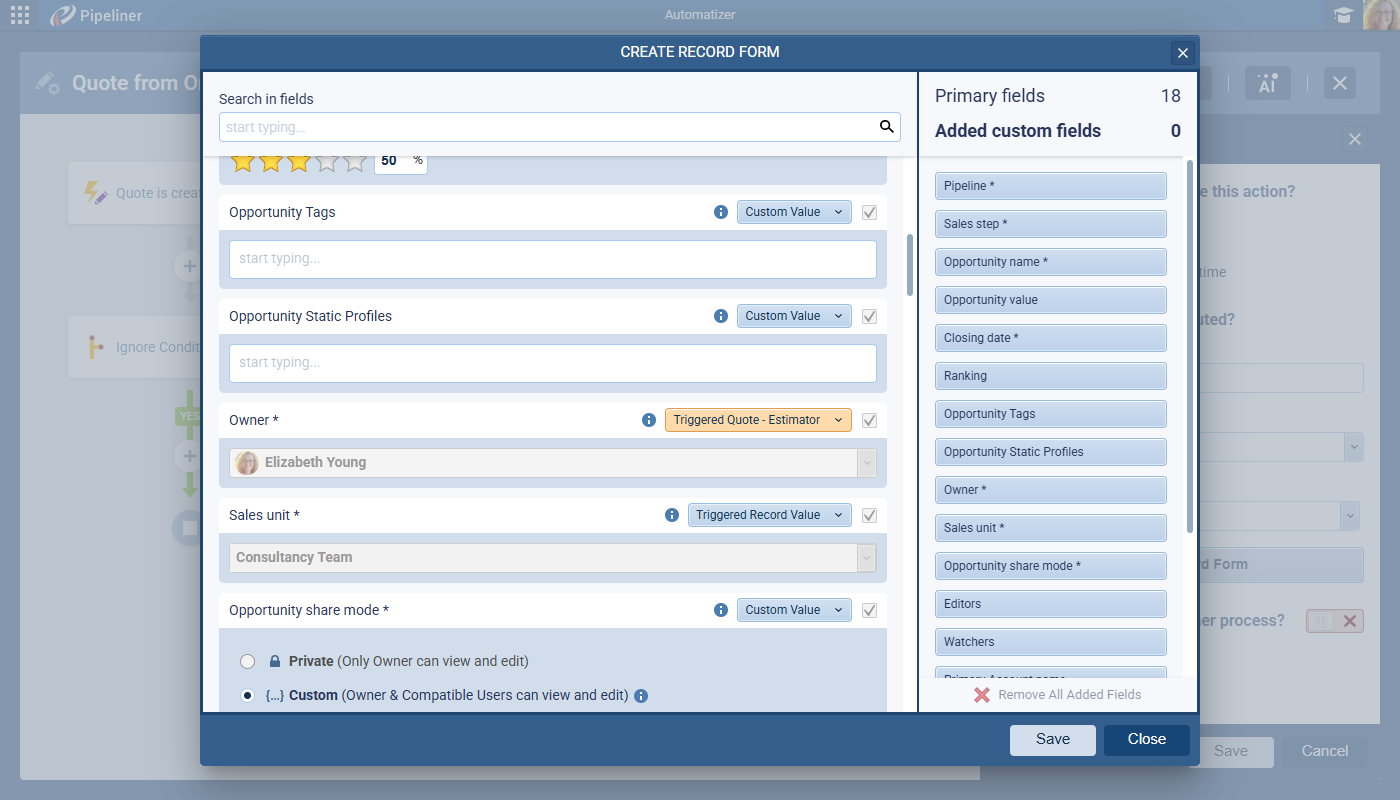Click the Close button in the dialog footer
Image resolution: width=1400 pixels, height=800 pixels.
pos(1146,739)
